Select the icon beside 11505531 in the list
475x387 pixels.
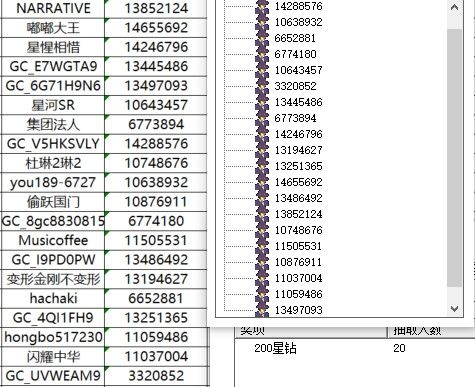(262, 246)
